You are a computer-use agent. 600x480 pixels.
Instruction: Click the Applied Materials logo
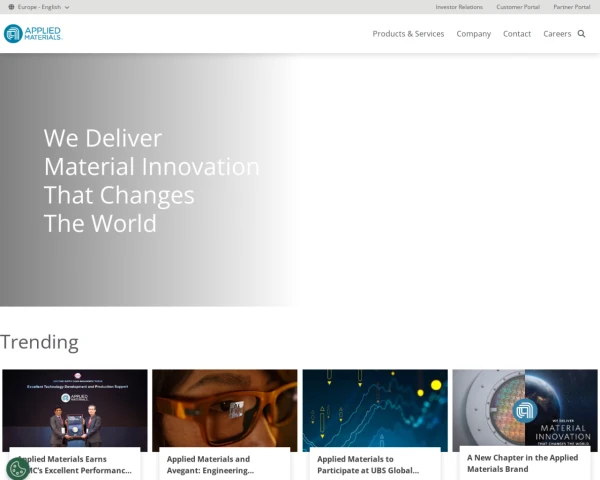(x=33, y=34)
